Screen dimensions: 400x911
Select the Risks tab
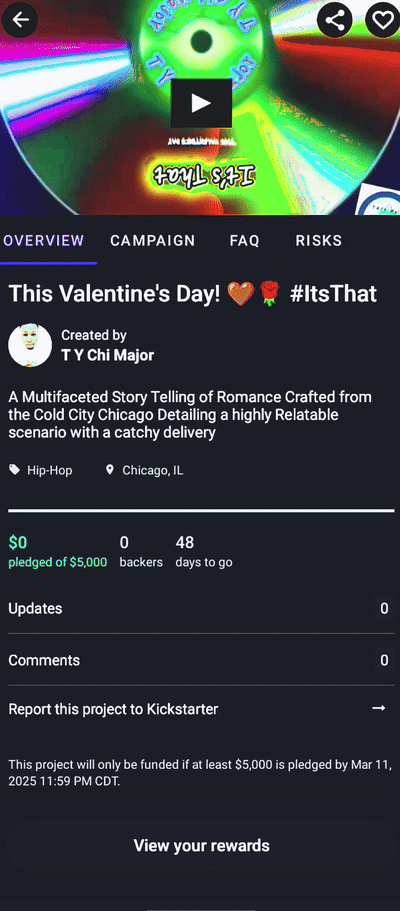319,241
